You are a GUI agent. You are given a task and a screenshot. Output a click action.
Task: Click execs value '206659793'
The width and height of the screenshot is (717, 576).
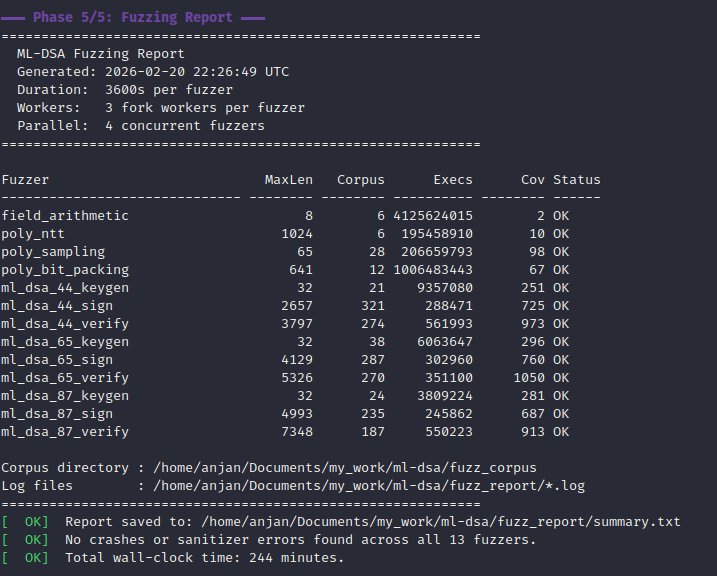click(x=437, y=252)
